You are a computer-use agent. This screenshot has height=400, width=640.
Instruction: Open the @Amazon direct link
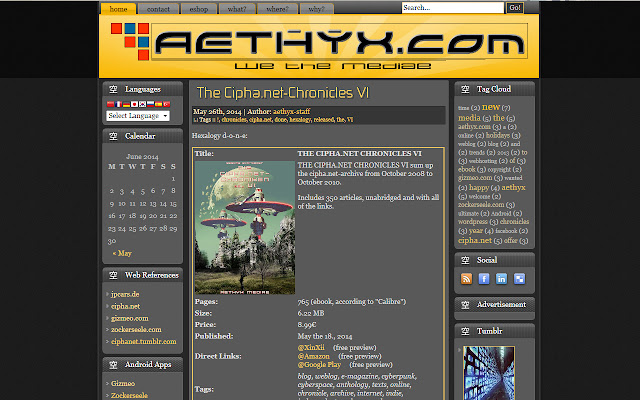point(313,356)
